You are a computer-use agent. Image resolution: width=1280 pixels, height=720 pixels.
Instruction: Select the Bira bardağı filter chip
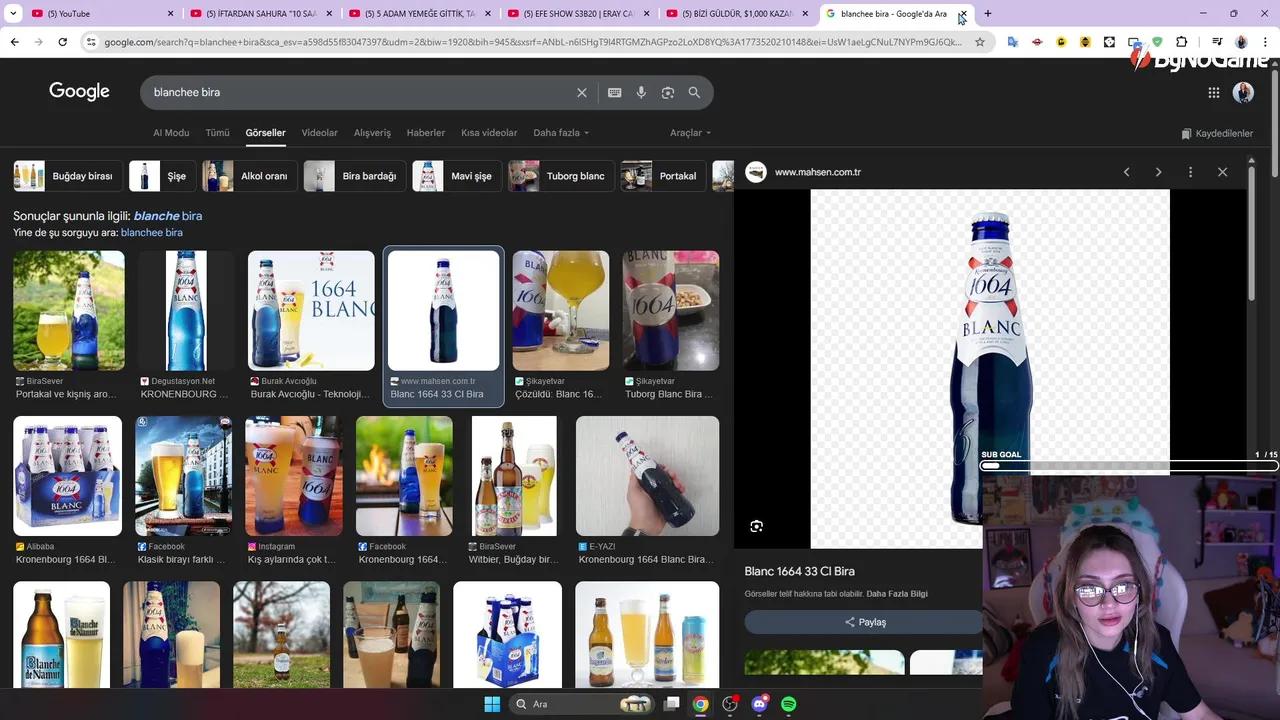point(355,176)
